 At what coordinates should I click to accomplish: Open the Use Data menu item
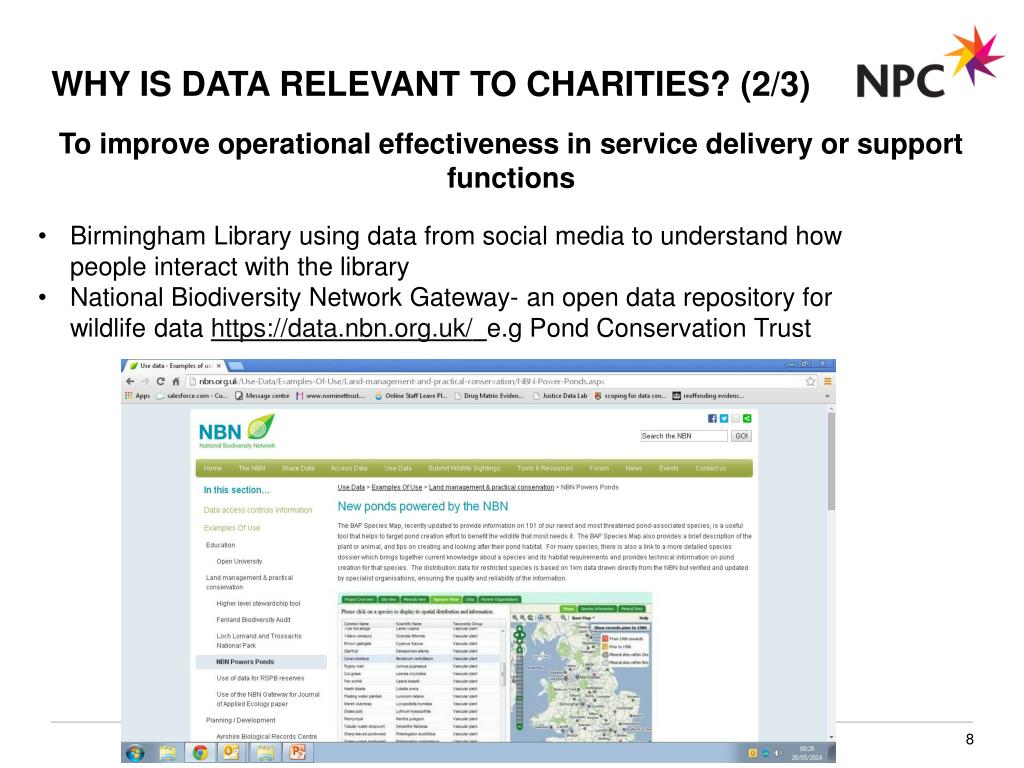point(398,468)
